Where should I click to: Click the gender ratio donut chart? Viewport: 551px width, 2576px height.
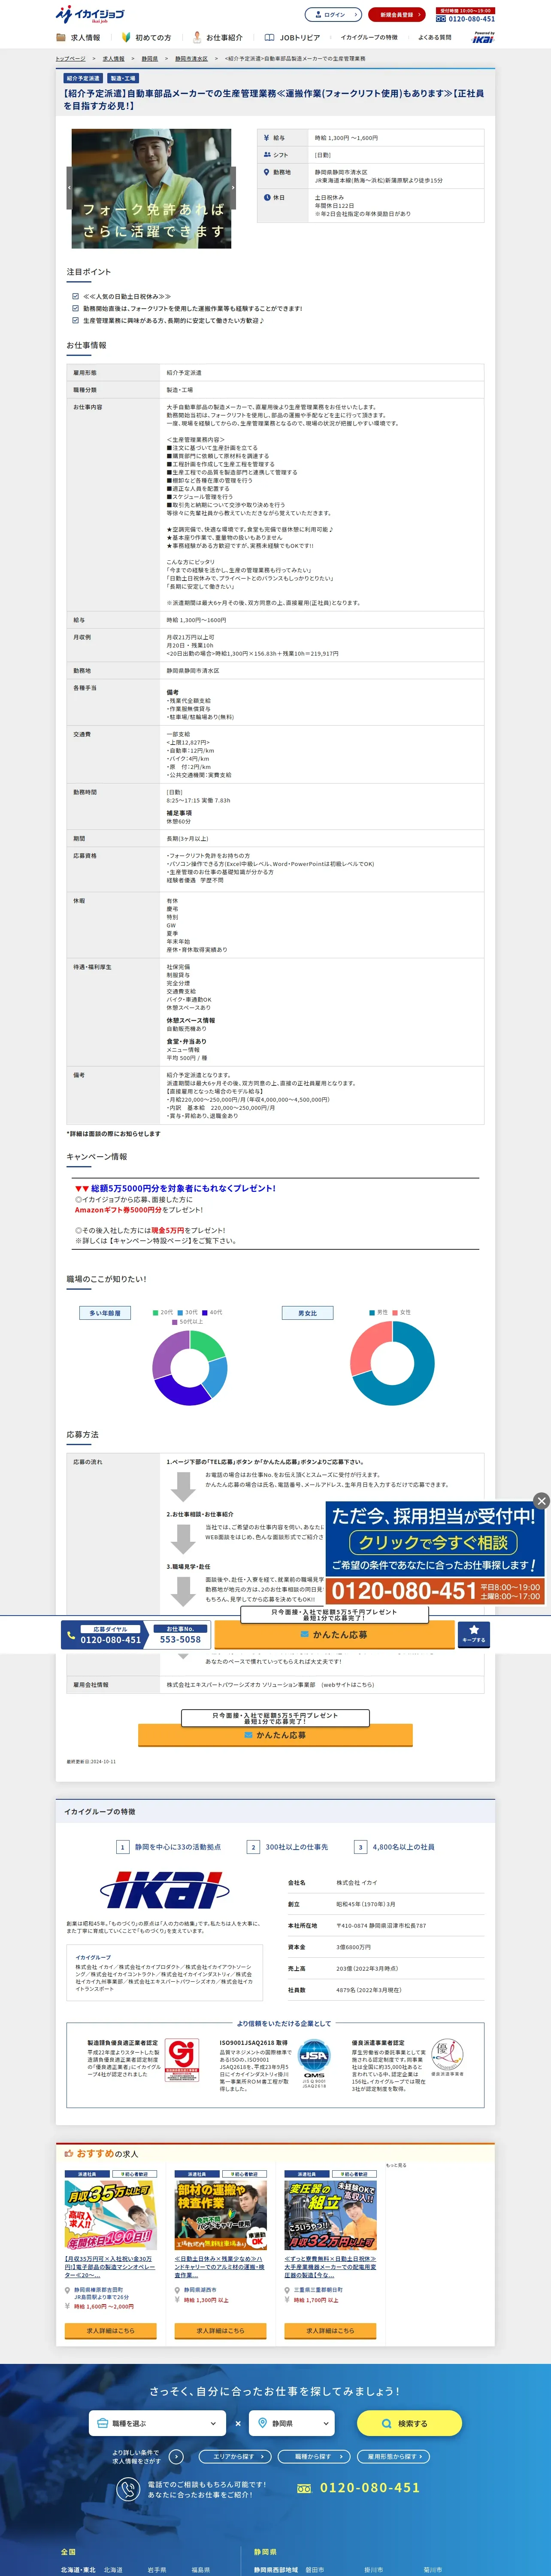click(x=392, y=1364)
